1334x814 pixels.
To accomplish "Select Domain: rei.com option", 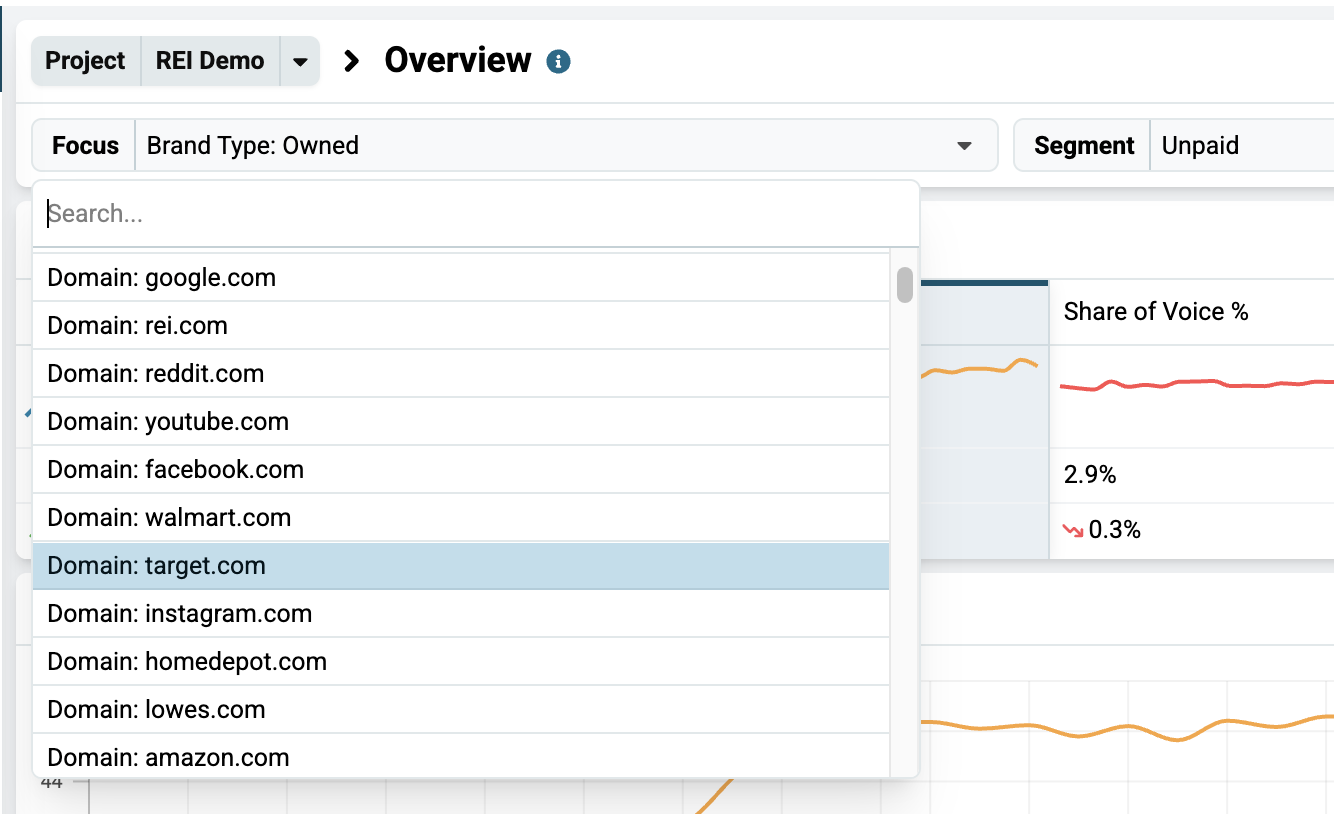I will (461, 326).
